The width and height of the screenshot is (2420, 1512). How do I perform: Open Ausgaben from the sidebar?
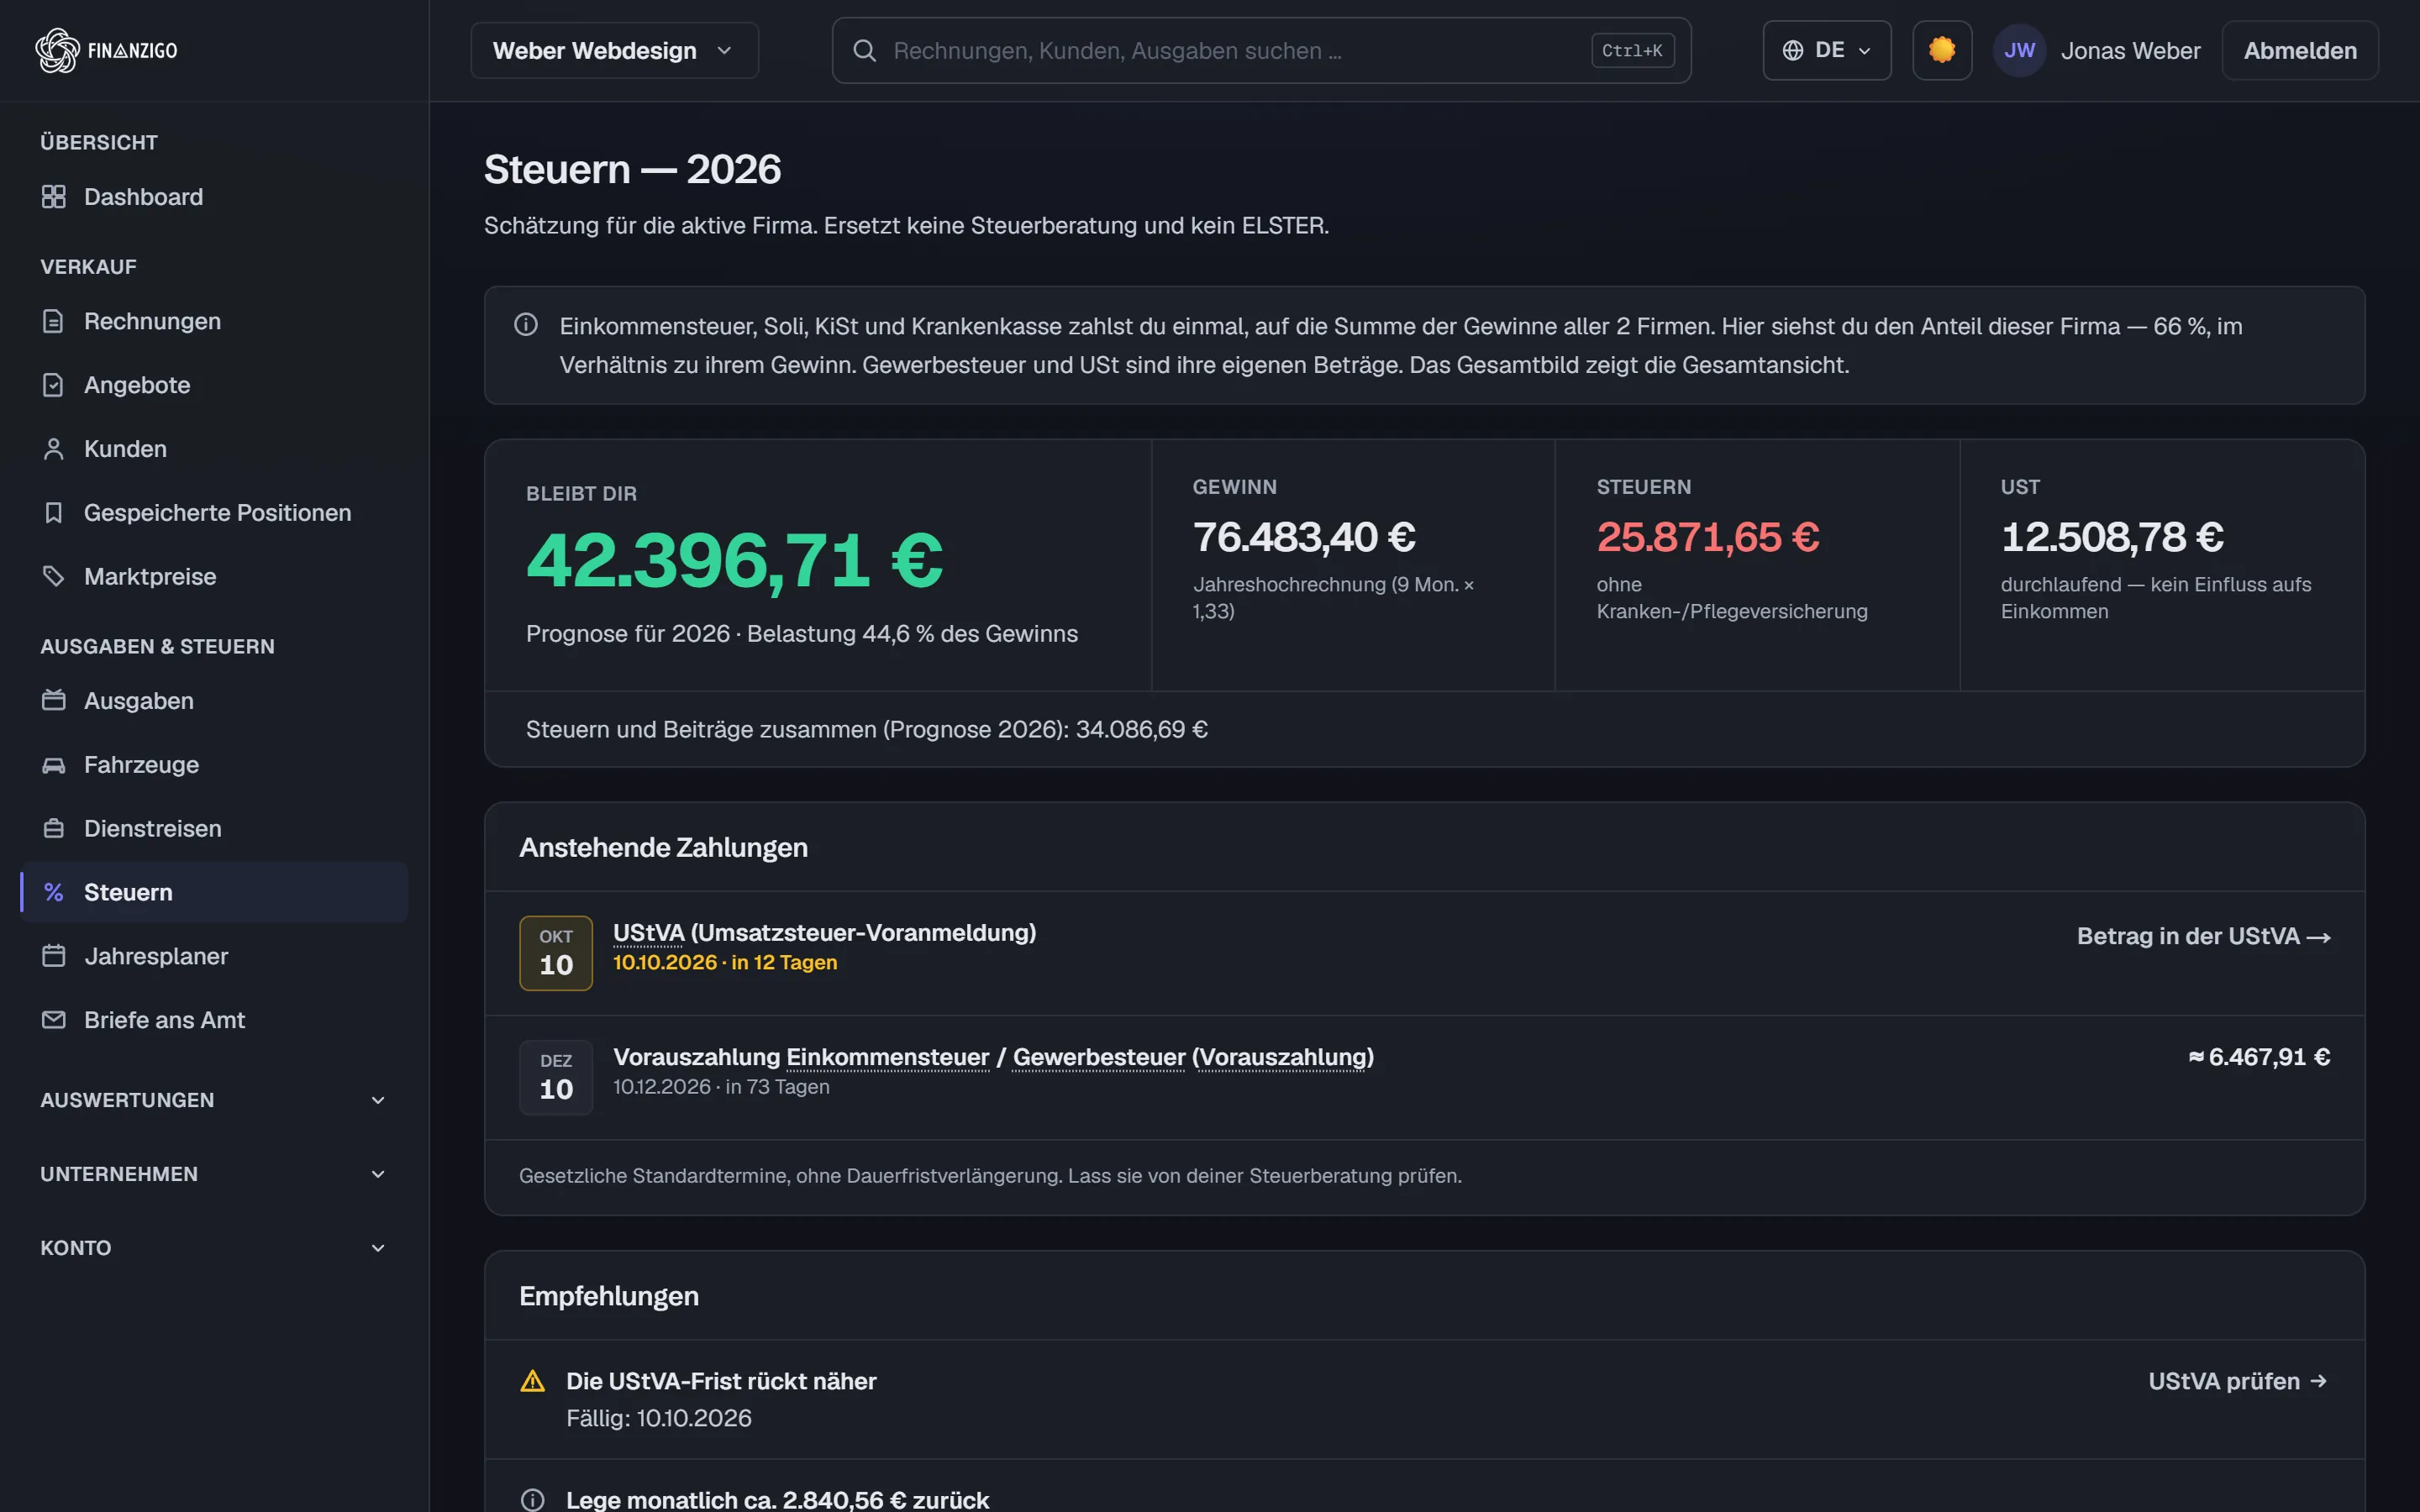[x=213, y=701]
